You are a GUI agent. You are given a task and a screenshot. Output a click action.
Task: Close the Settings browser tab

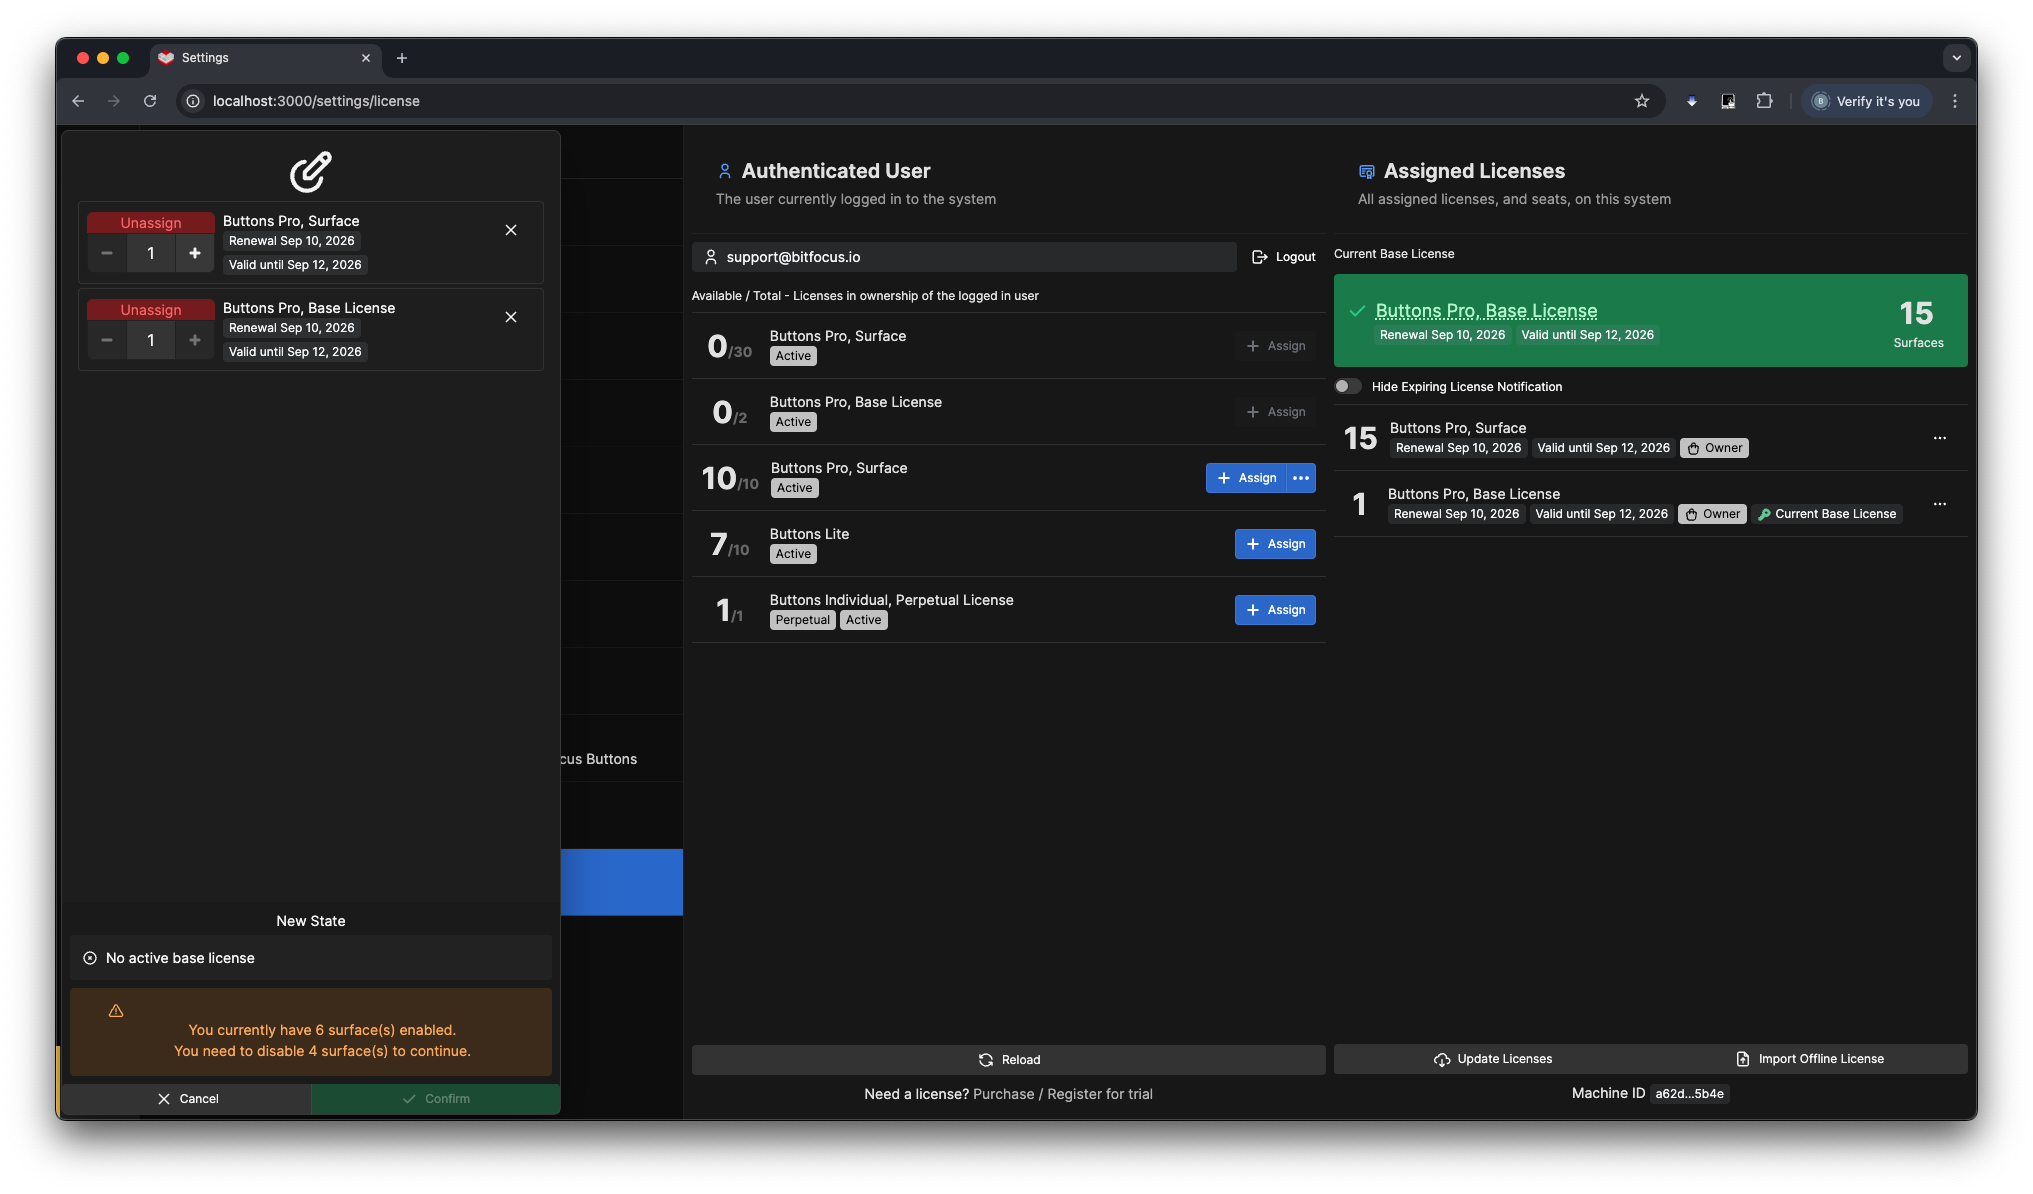pyautogui.click(x=366, y=58)
